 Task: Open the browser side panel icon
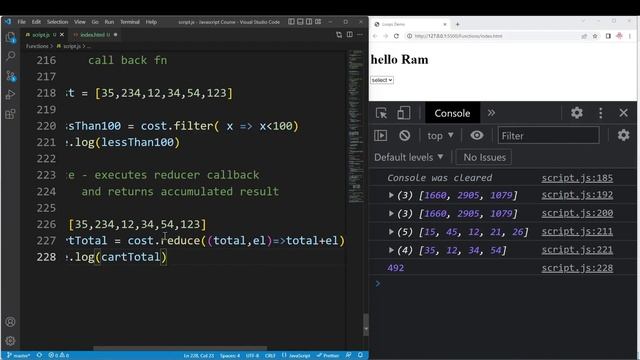click(608, 36)
